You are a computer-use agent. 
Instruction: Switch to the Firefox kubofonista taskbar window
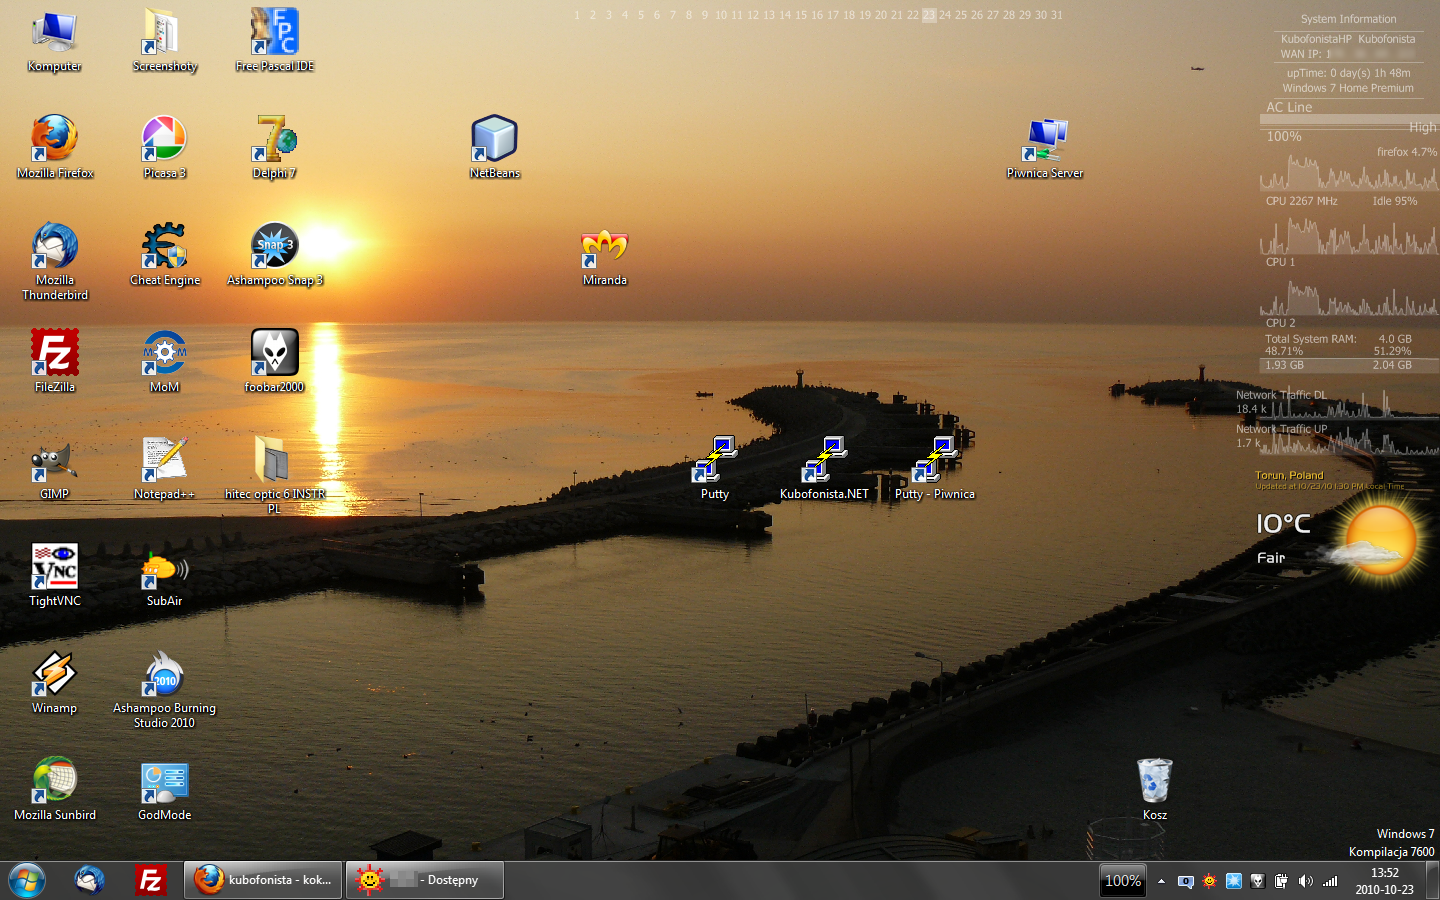pos(263,880)
